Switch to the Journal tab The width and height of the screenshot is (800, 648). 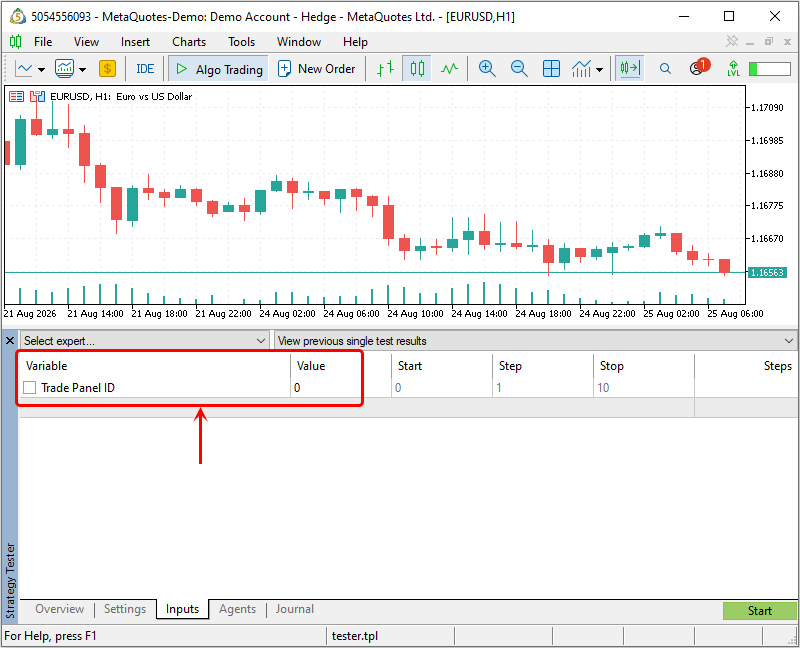295,609
